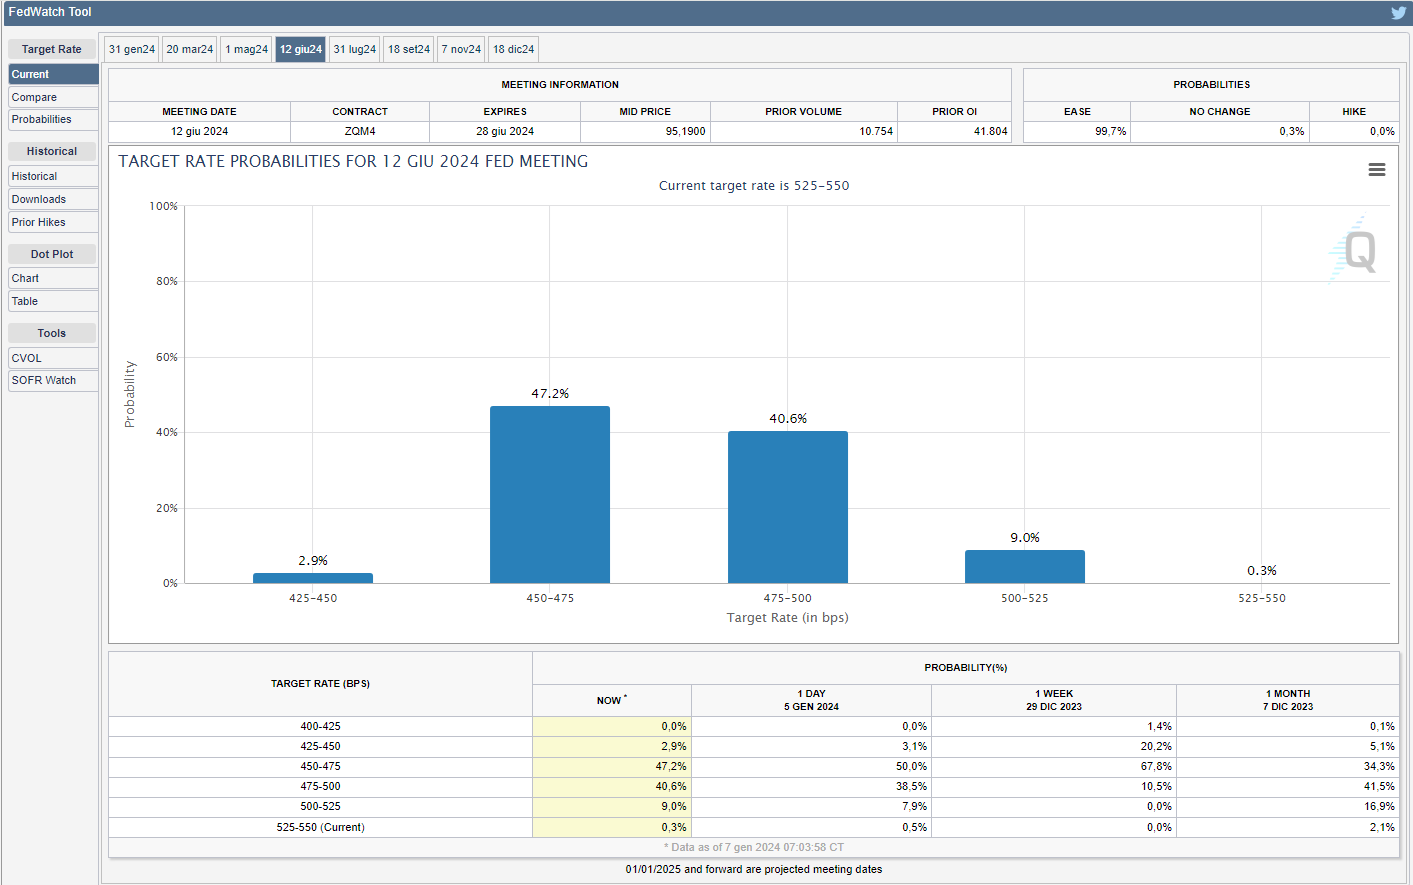Open the chart hamburger menu

tap(1376, 170)
